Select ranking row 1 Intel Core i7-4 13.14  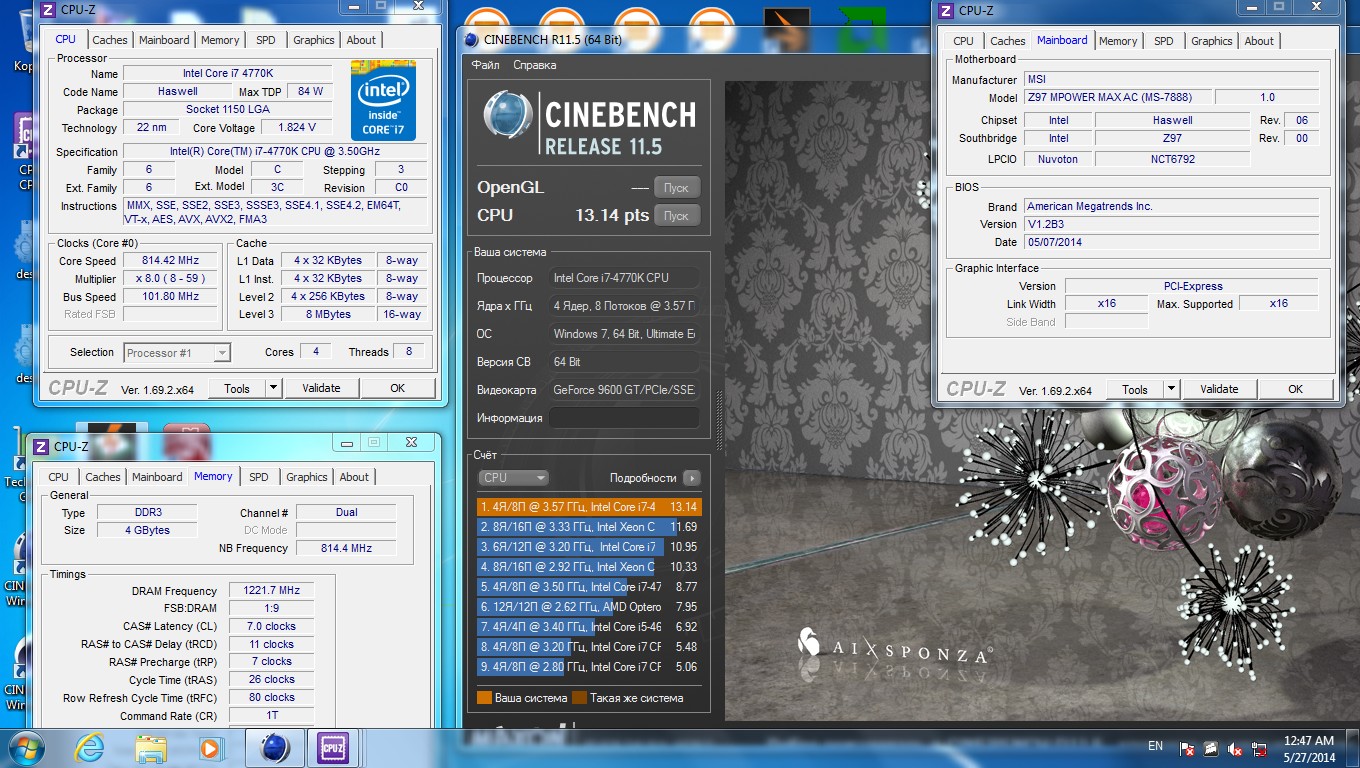tap(589, 507)
